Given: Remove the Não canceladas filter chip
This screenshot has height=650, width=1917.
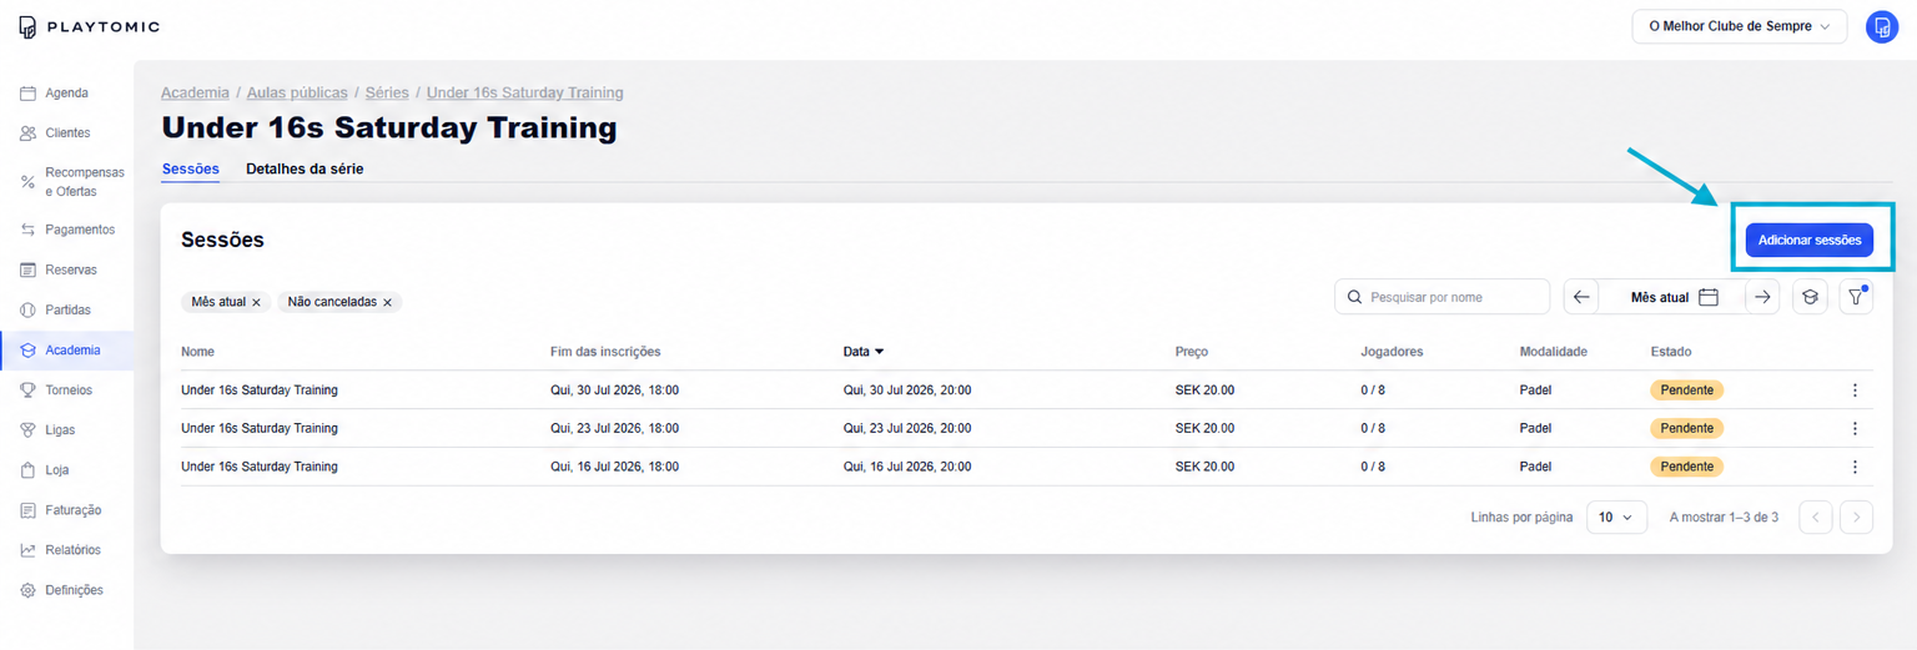Looking at the screenshot, I should click(387, 302).
